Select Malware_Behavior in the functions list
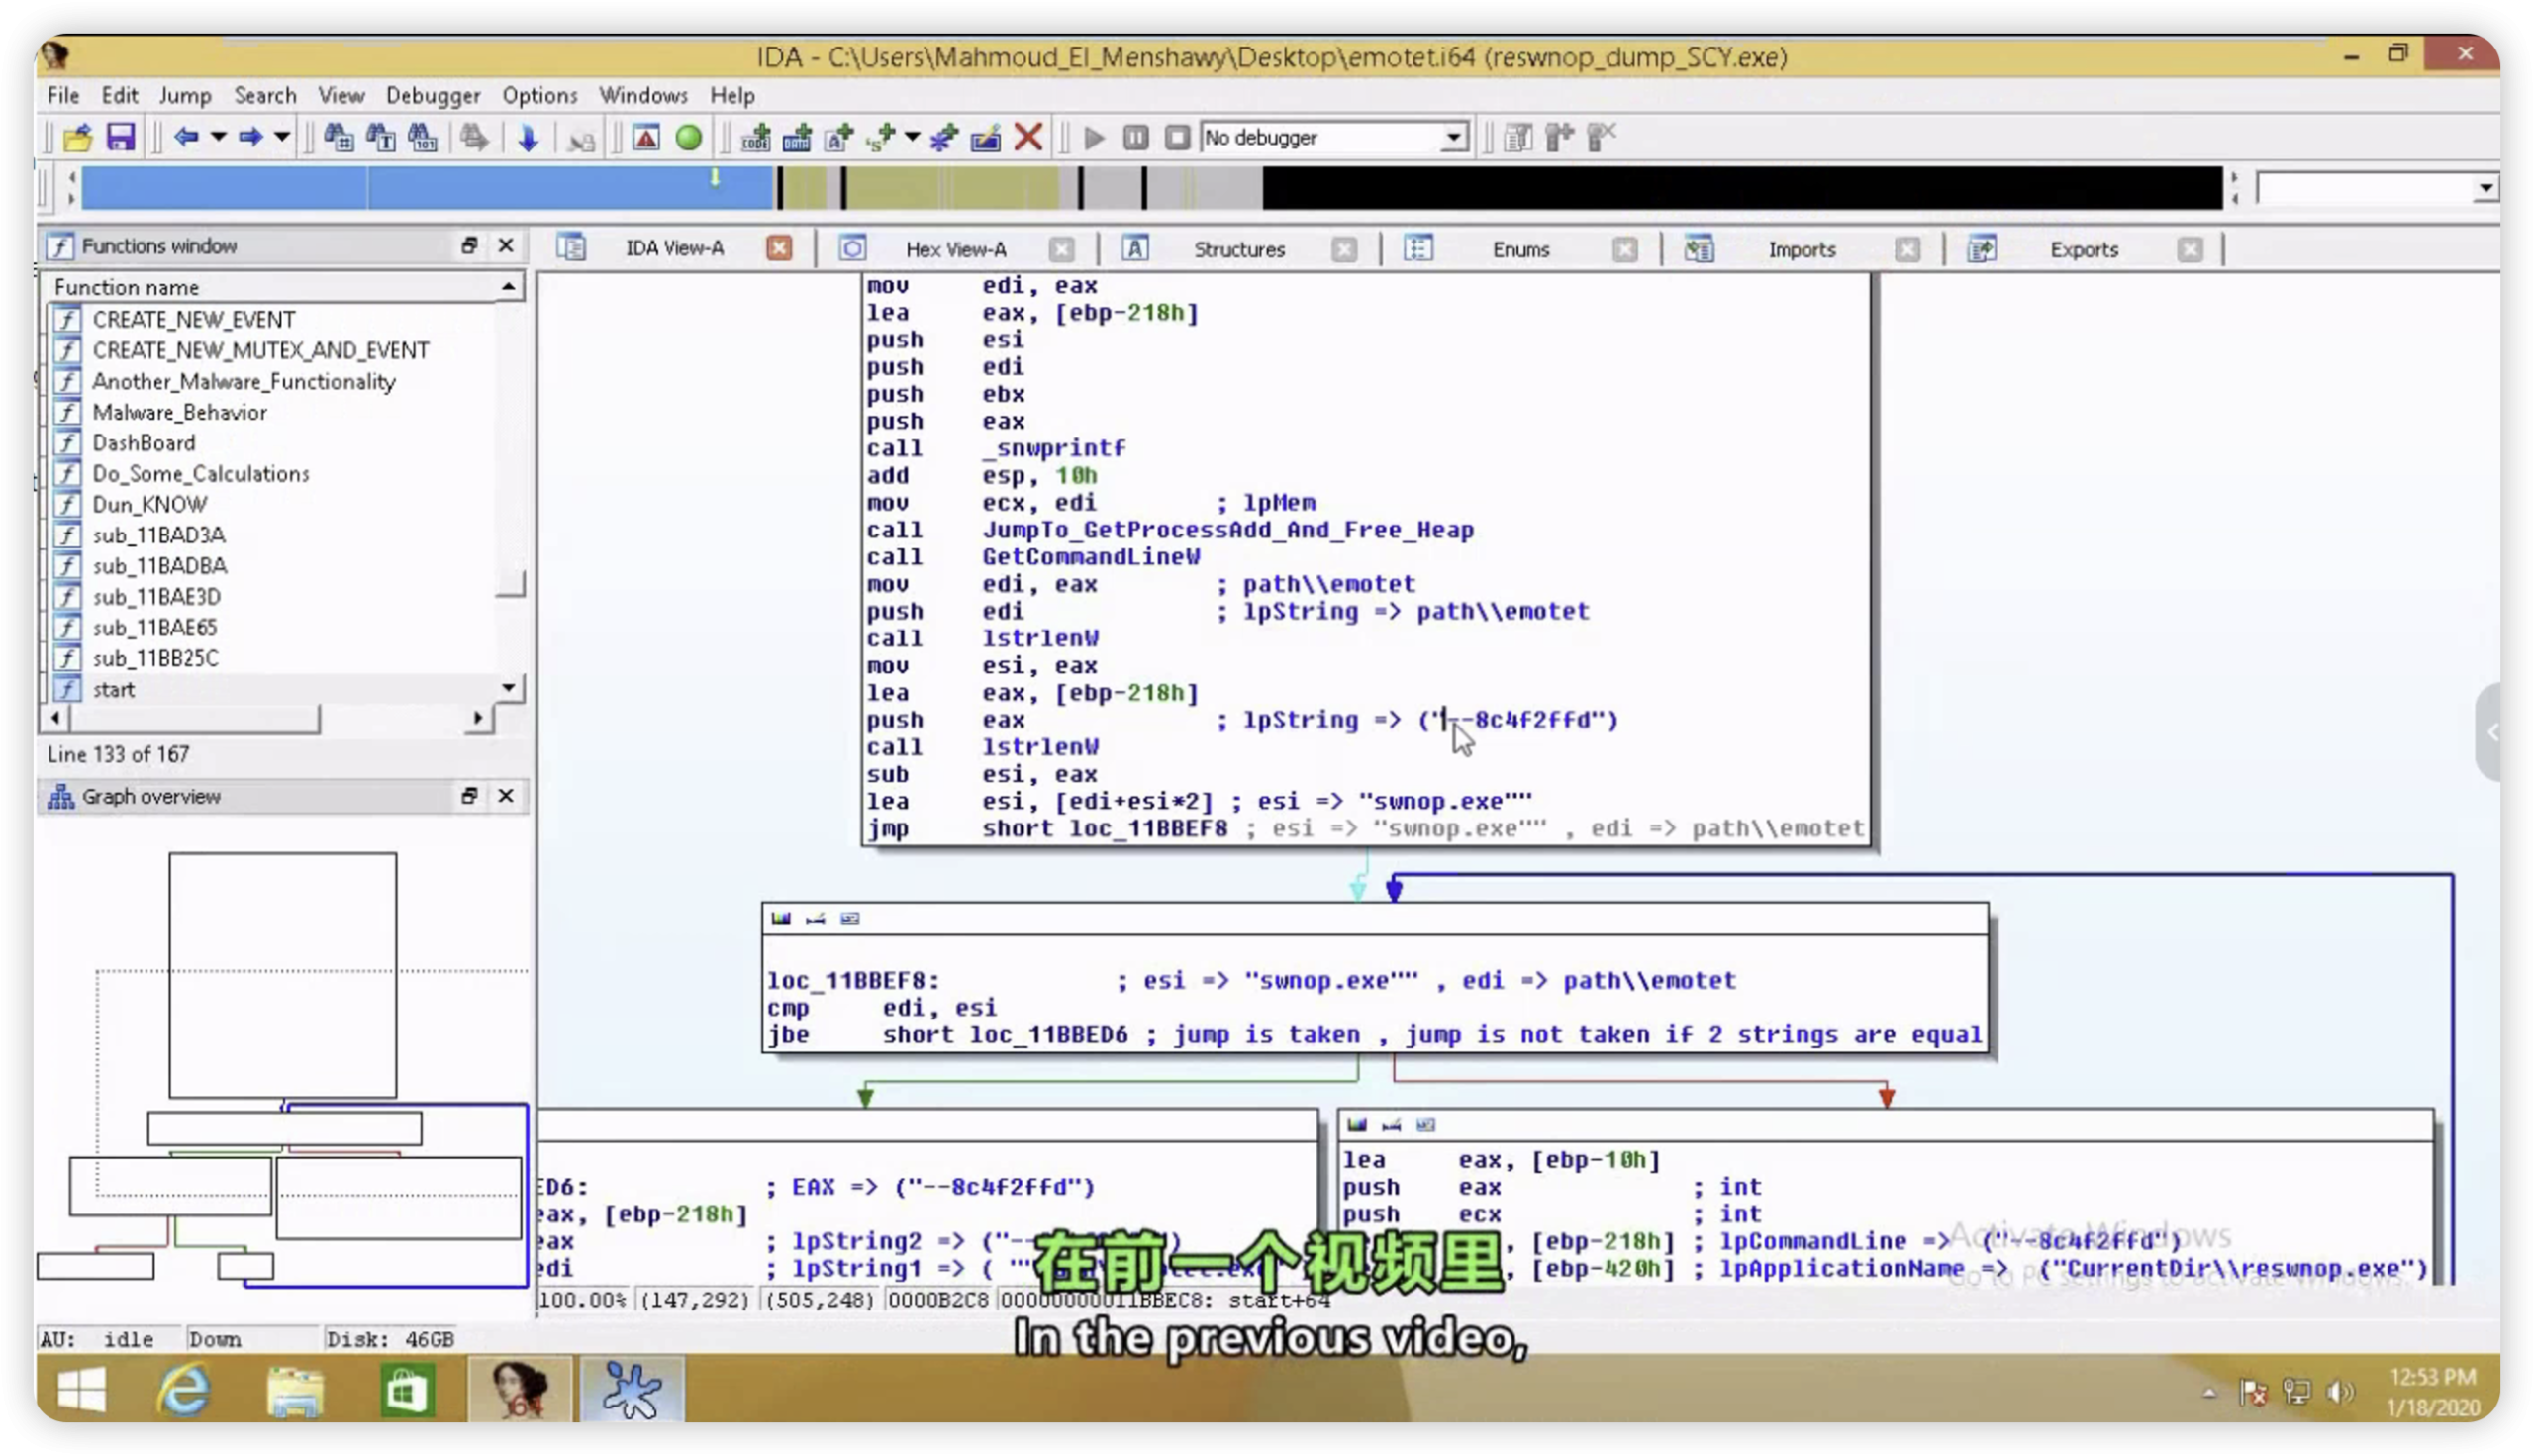 [x=180, y=412]
